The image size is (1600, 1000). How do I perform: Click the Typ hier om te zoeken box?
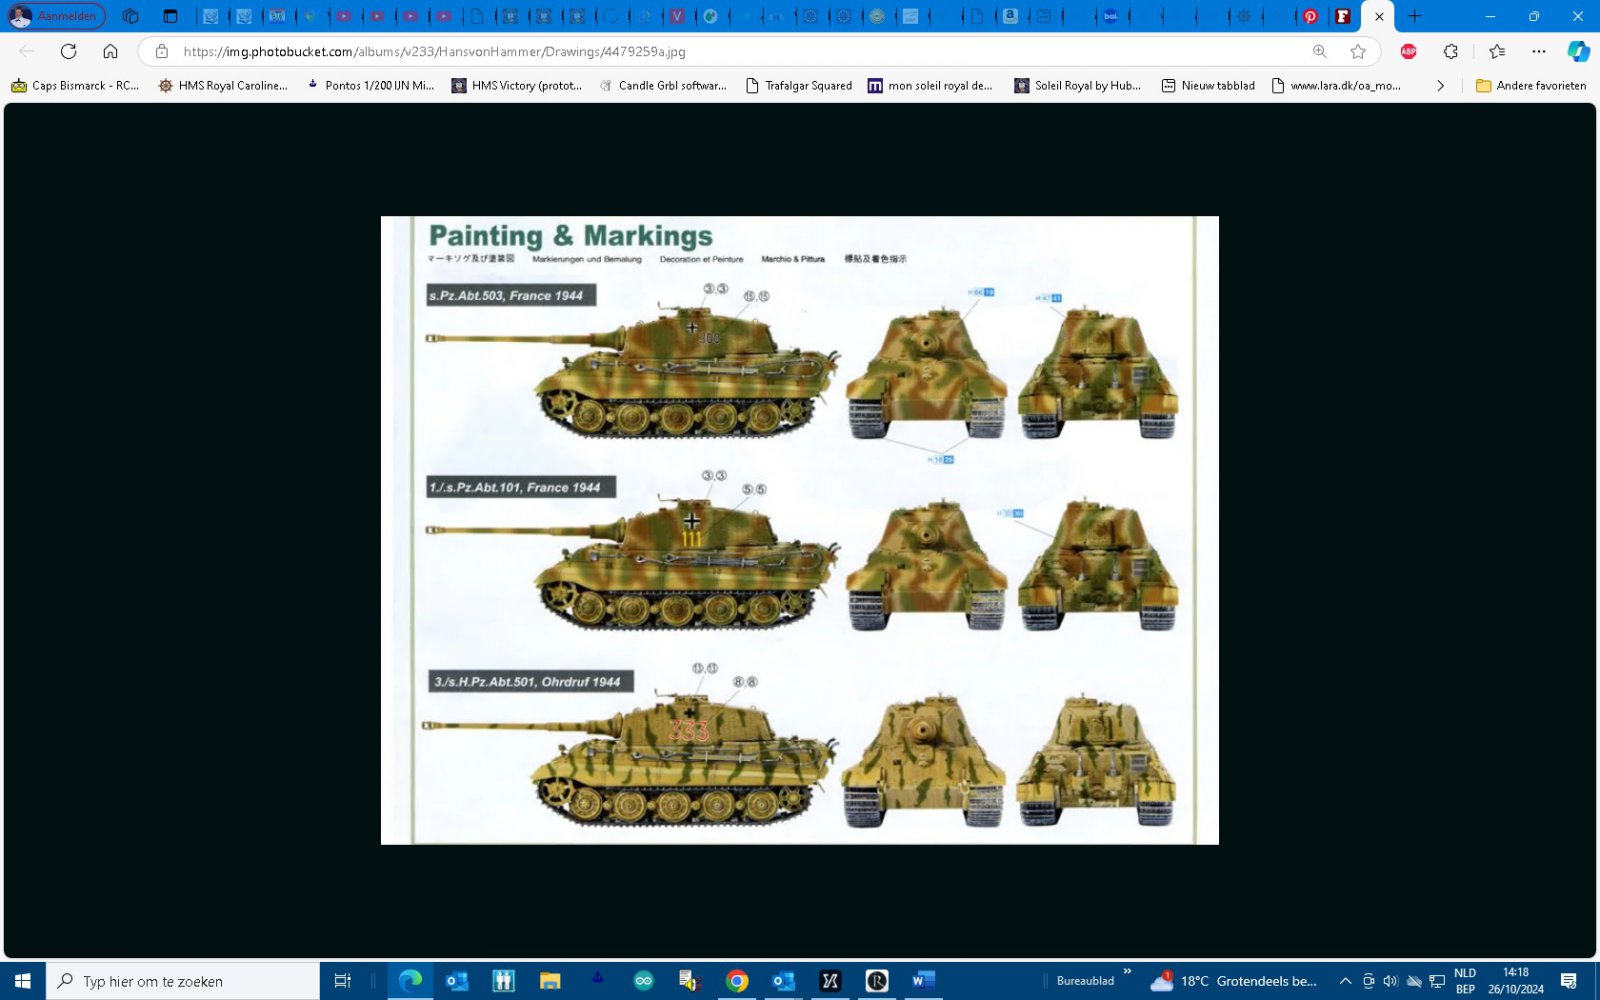183,981
